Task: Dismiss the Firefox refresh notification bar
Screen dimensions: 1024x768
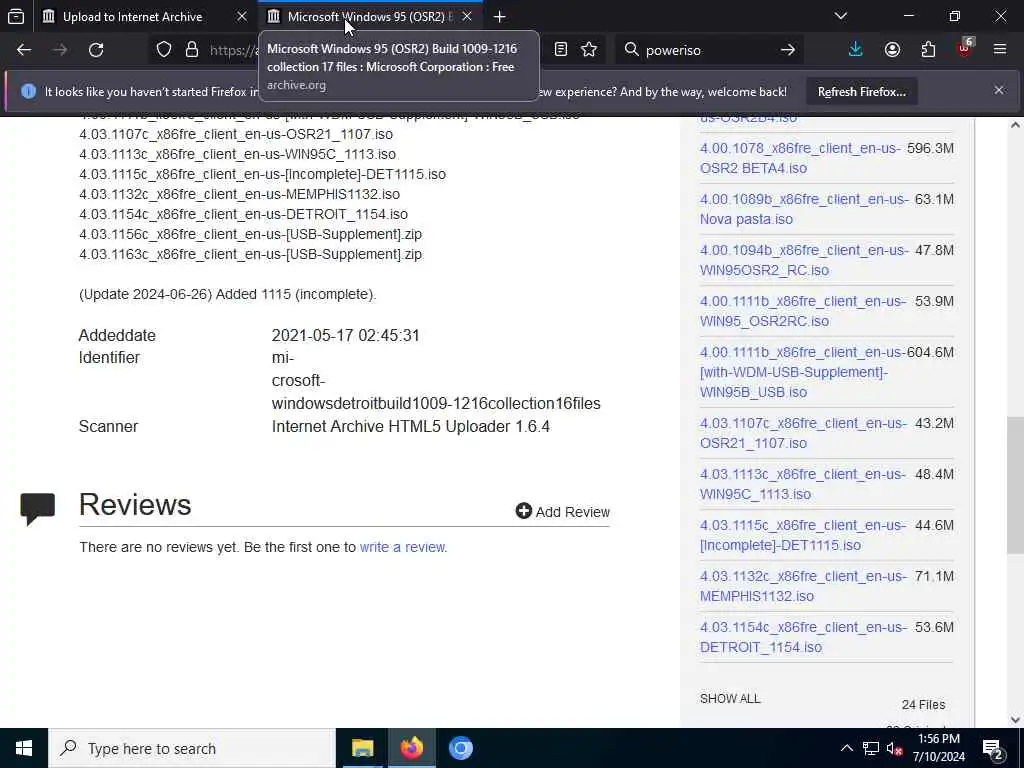Action: [999, 90]
